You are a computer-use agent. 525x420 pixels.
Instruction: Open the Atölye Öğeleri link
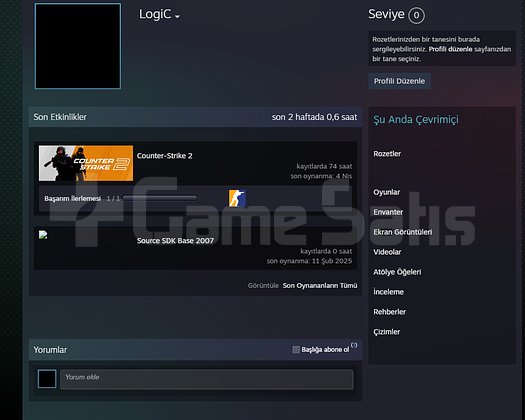(397, 272)
